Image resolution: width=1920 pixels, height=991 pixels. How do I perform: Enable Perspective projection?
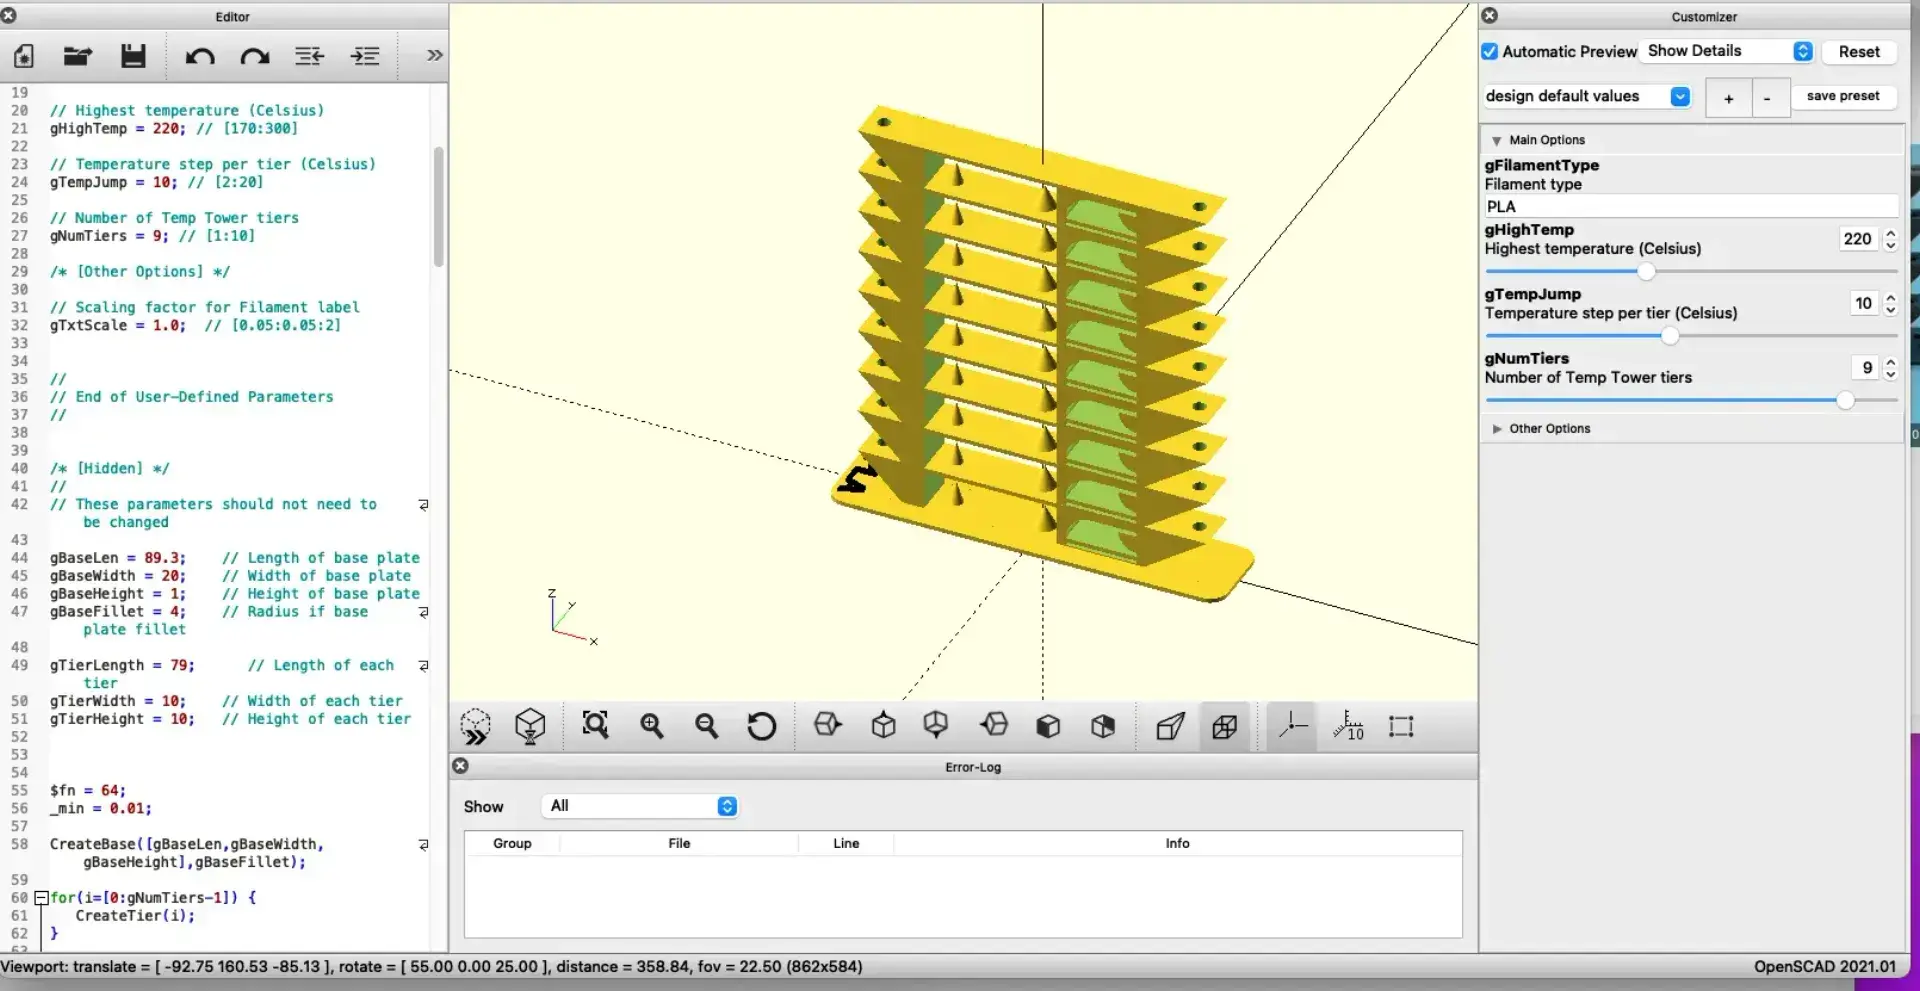pyautogui.click(x=1170, y=726)
